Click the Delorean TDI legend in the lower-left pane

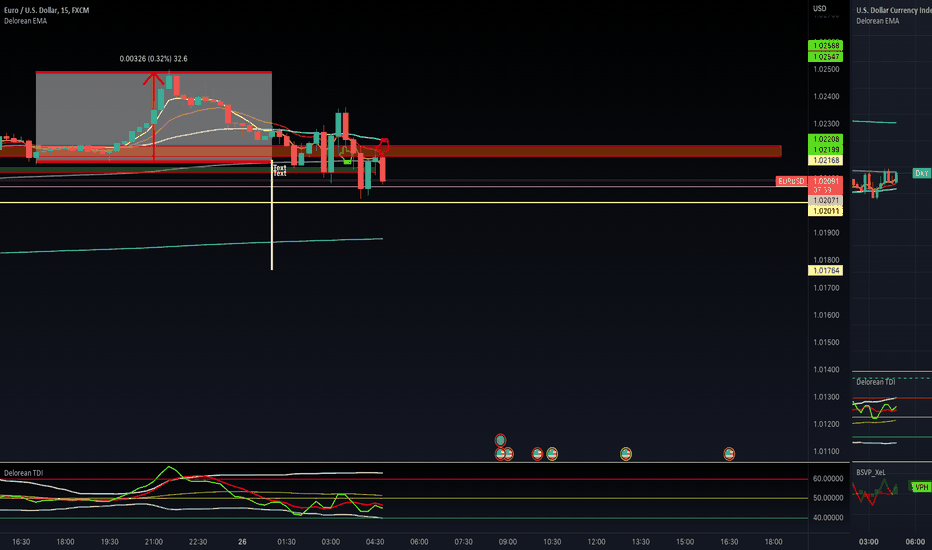click(24, 473)
